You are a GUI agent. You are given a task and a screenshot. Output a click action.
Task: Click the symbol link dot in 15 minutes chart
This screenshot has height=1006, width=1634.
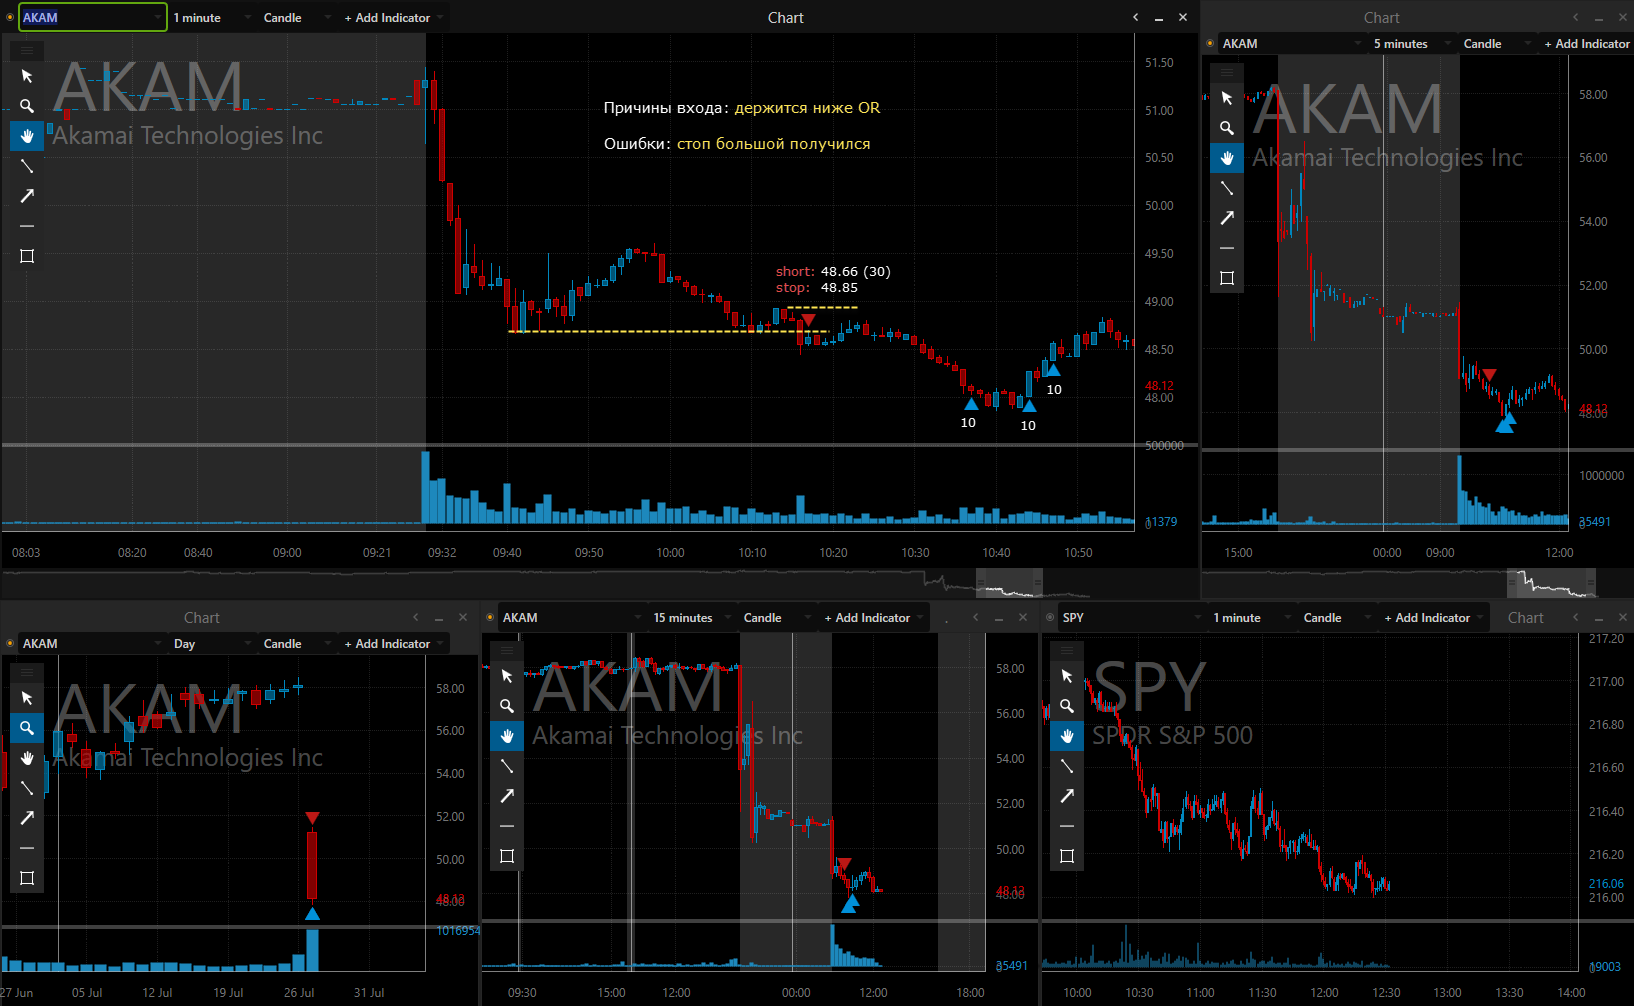[x=490, y=617]
